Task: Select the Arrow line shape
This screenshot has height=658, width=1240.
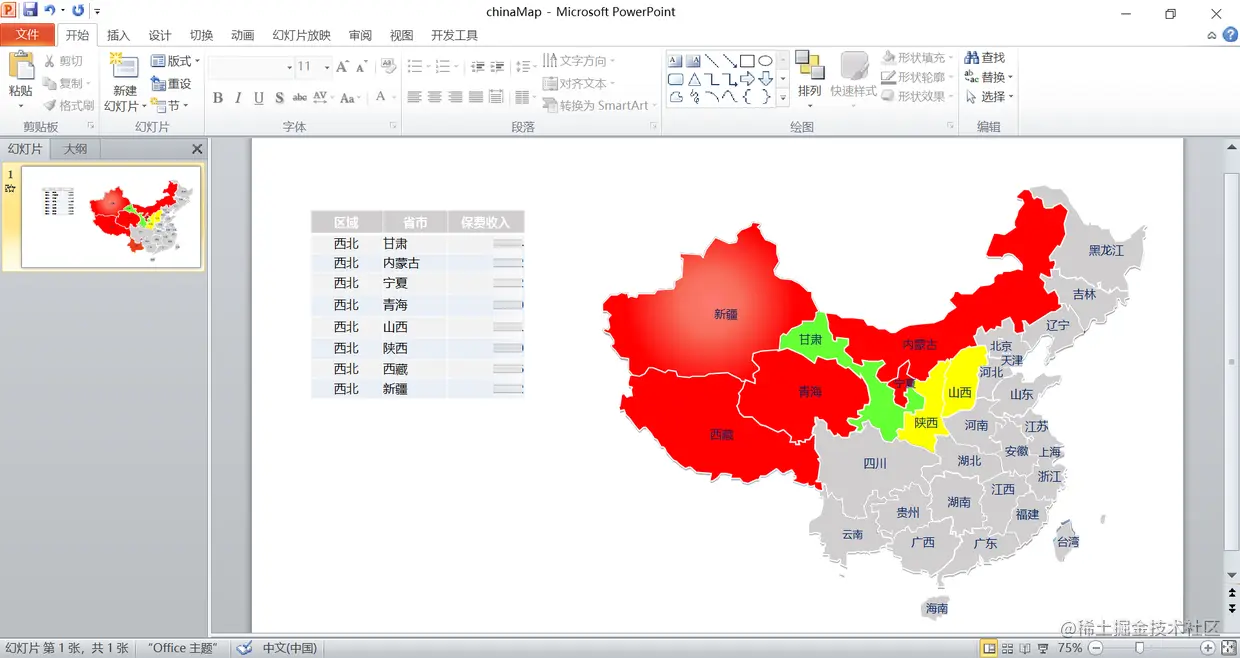Action: [729, 61]
